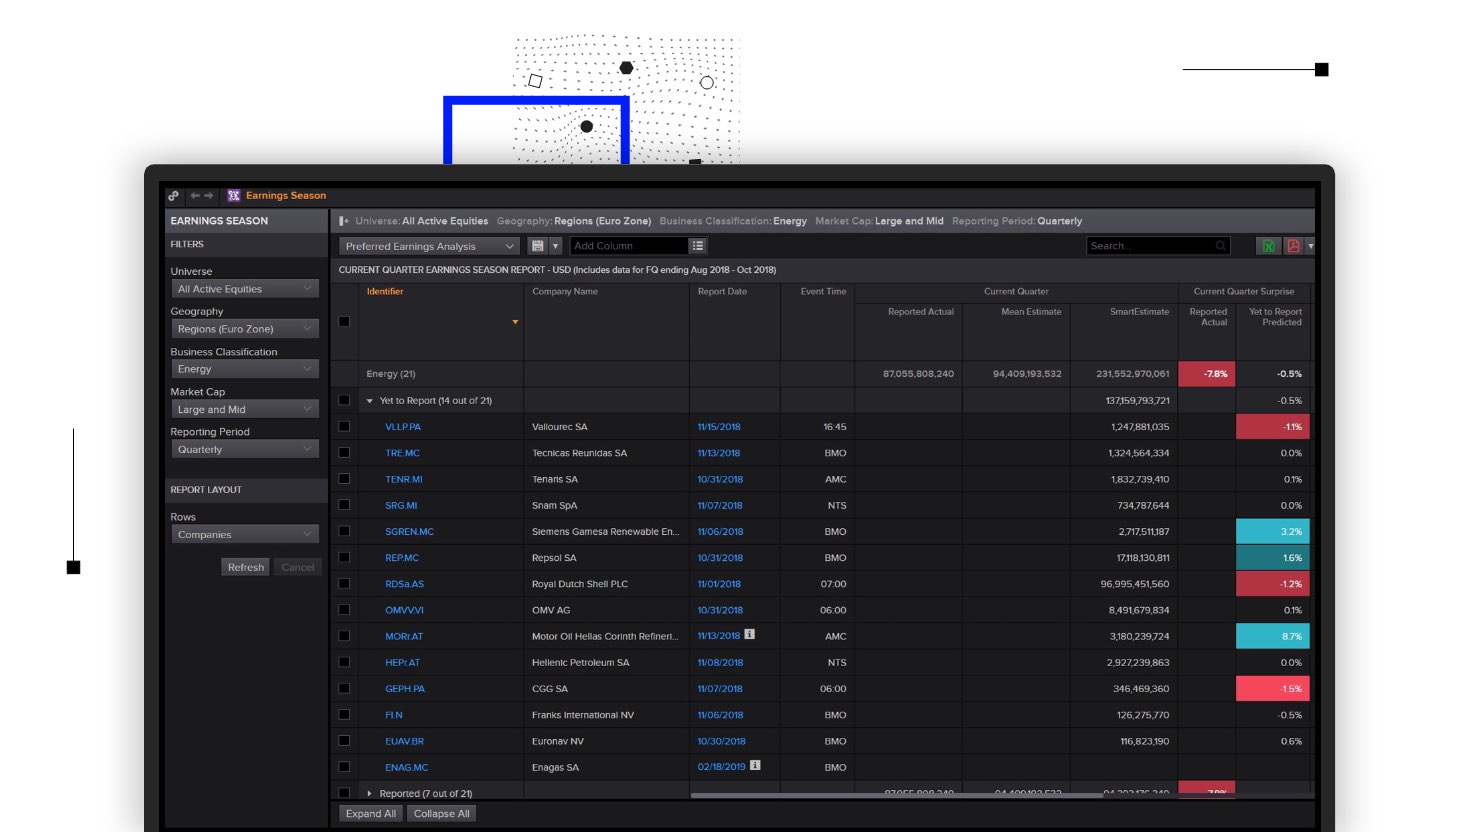The width and height of the screenshot is (1479, 832).
Task: Click Siemens Gamesa Renewable company name cell
Action: tap(606, 532)
